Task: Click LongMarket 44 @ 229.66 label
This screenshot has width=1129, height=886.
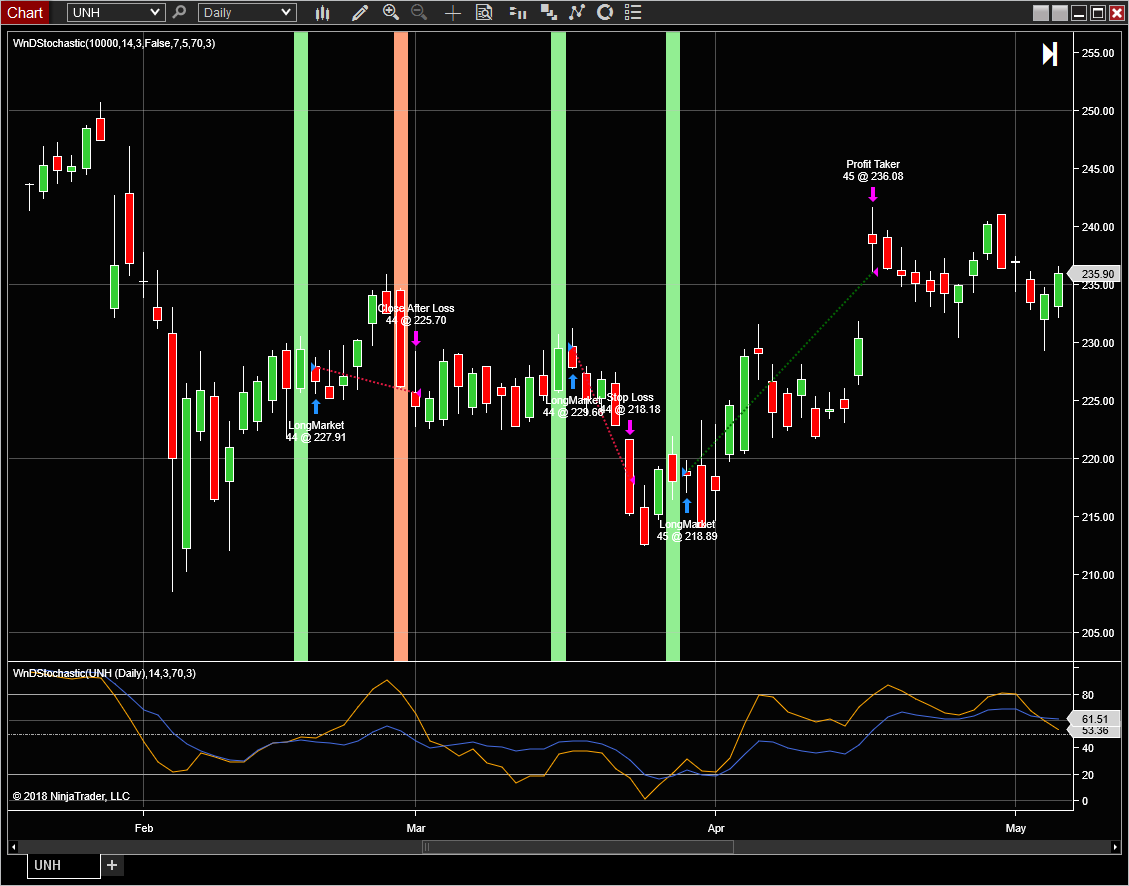Action: [x=573, y=406]
